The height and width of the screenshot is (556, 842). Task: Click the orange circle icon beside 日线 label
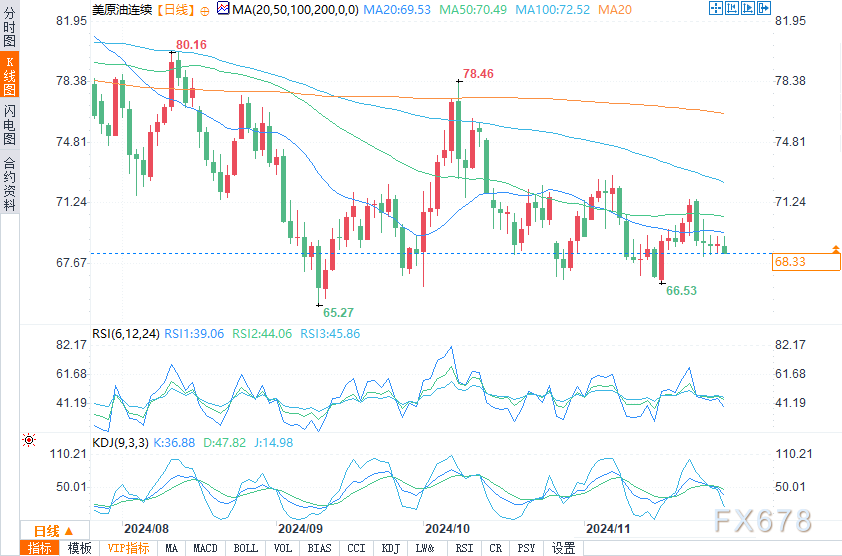pos(205,9)
